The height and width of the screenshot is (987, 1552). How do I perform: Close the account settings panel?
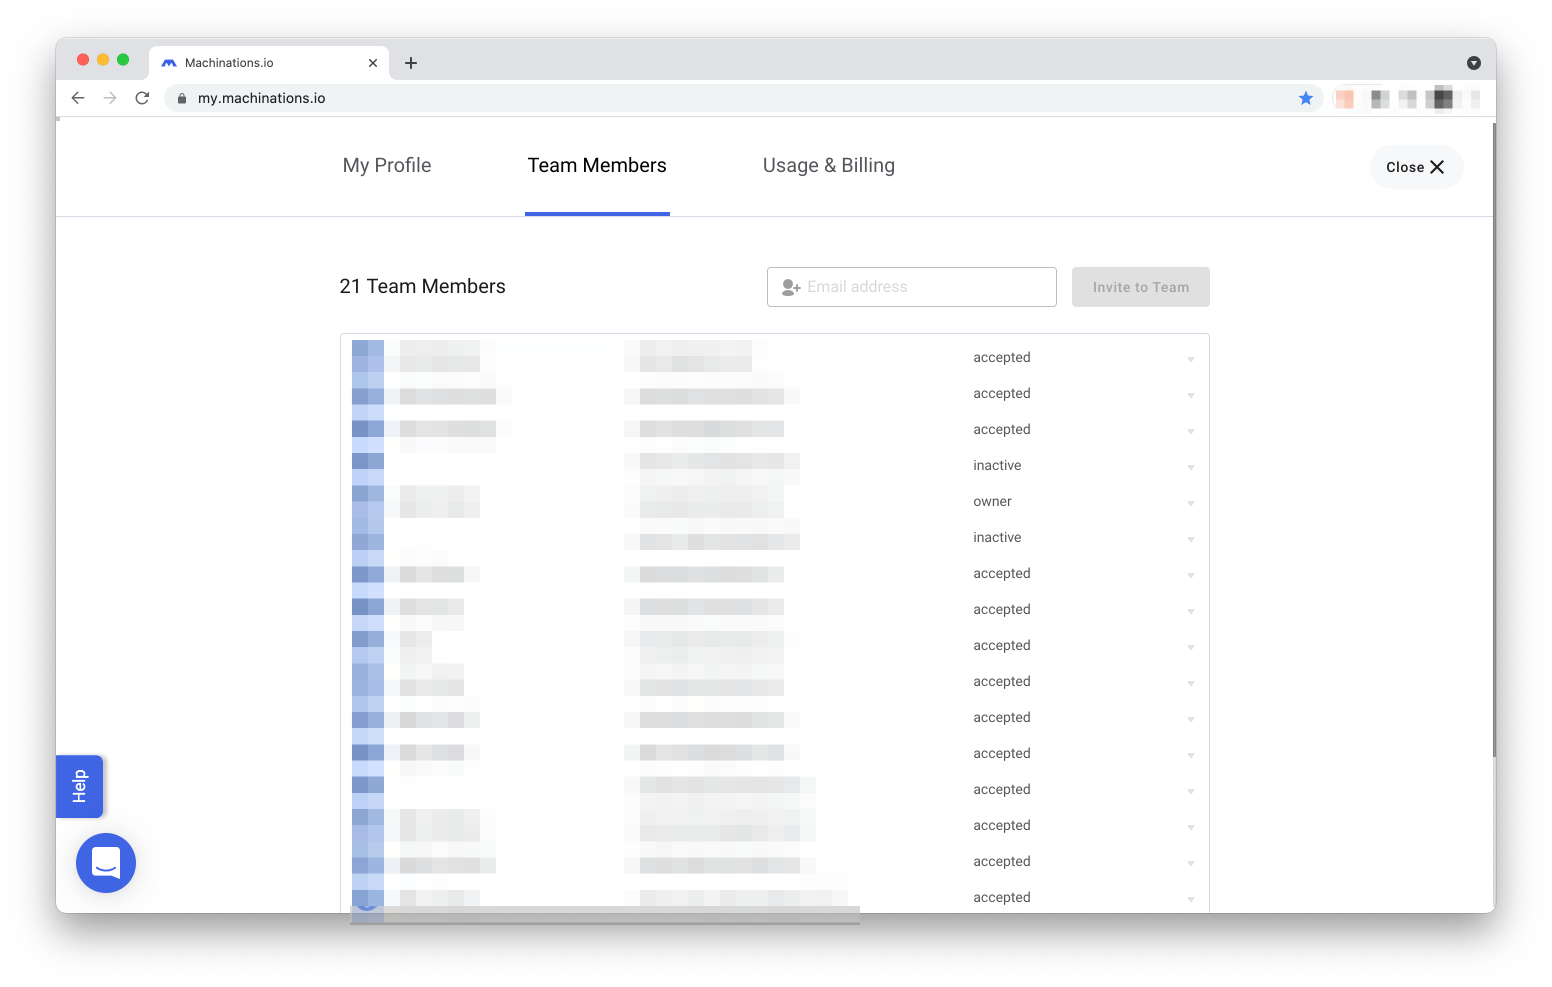[1416, 167]
